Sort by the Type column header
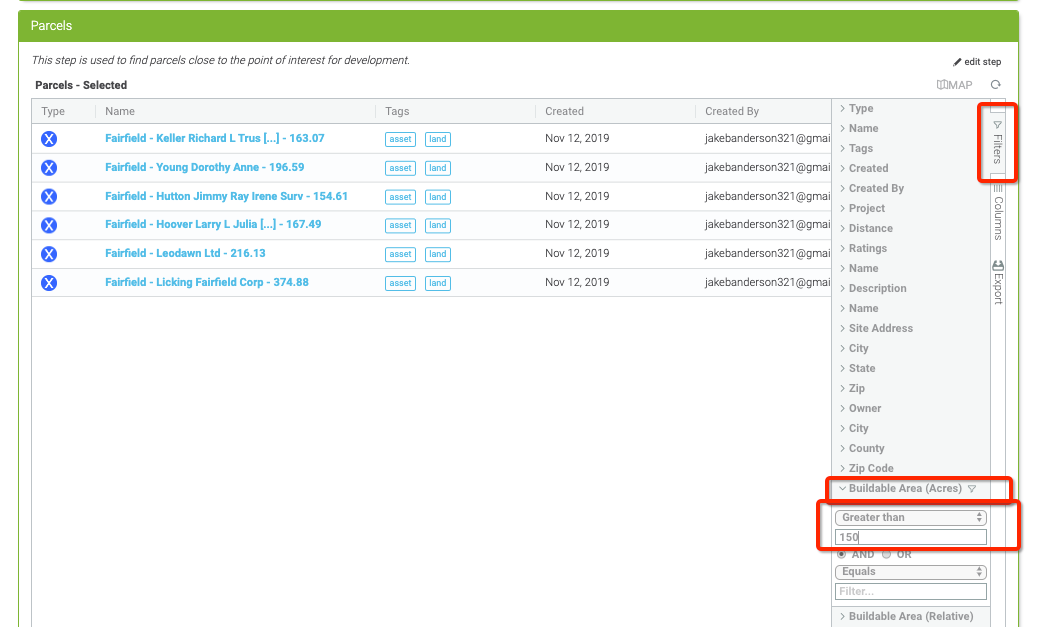 click(x=53, y=111)
